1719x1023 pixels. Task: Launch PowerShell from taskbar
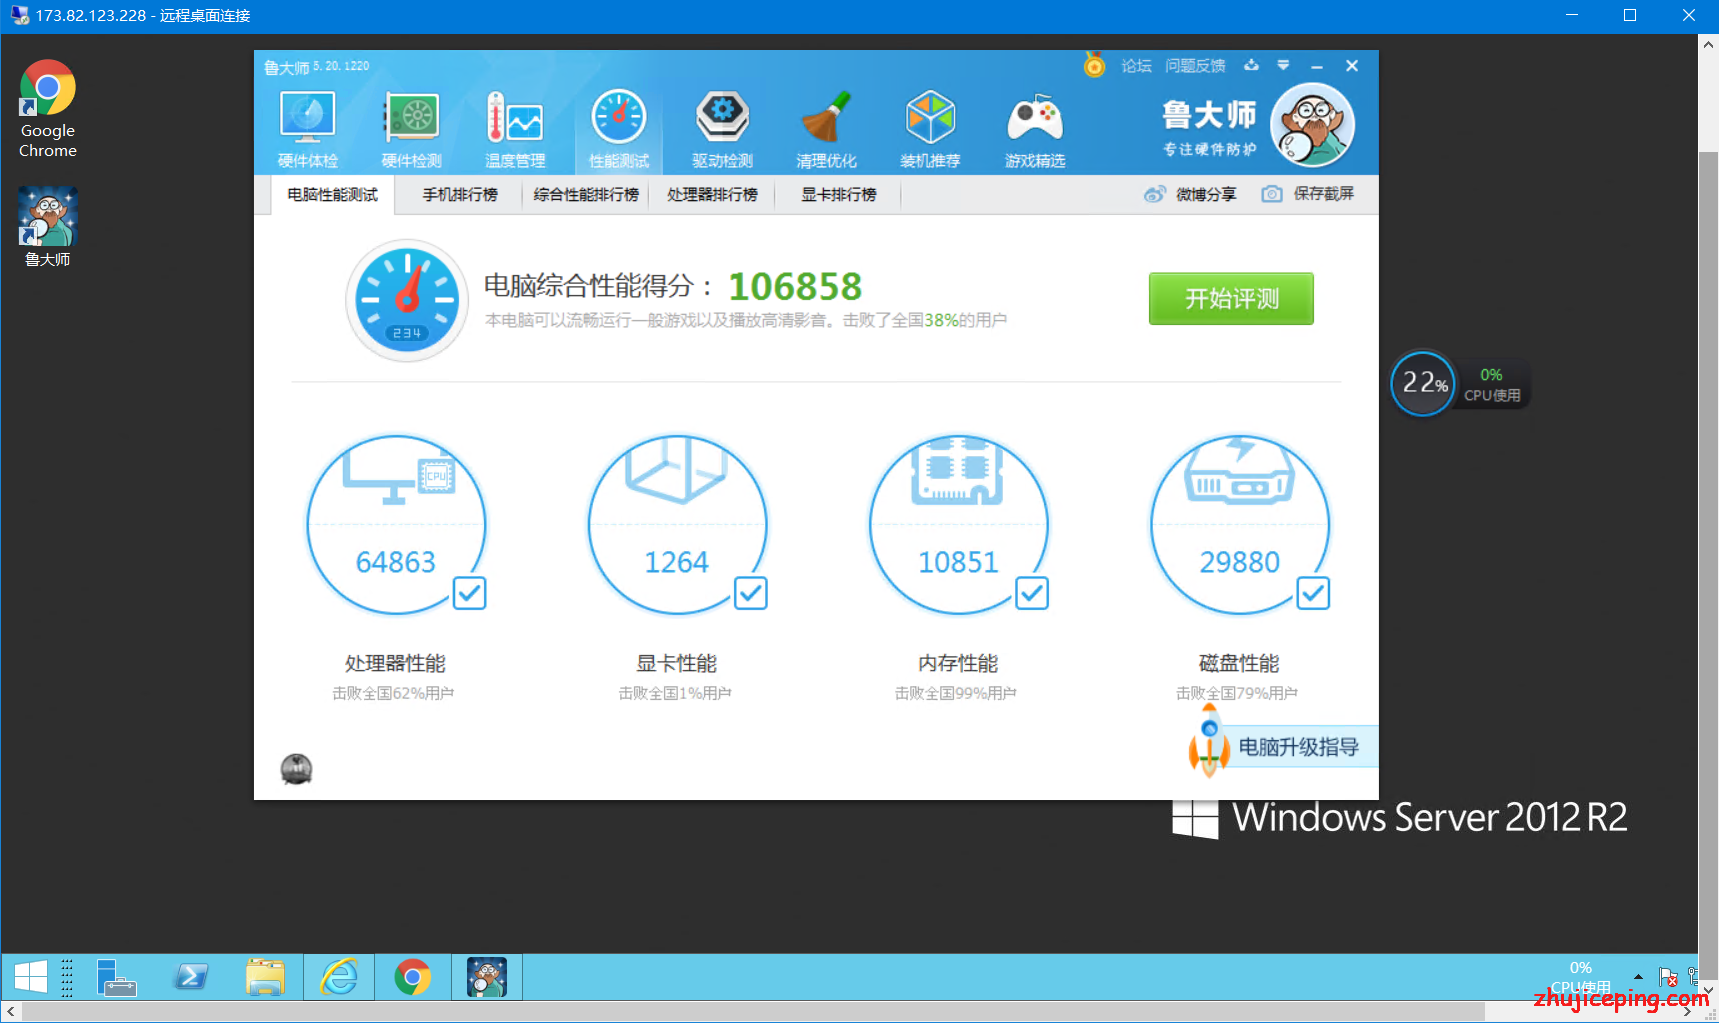[190, 977]
